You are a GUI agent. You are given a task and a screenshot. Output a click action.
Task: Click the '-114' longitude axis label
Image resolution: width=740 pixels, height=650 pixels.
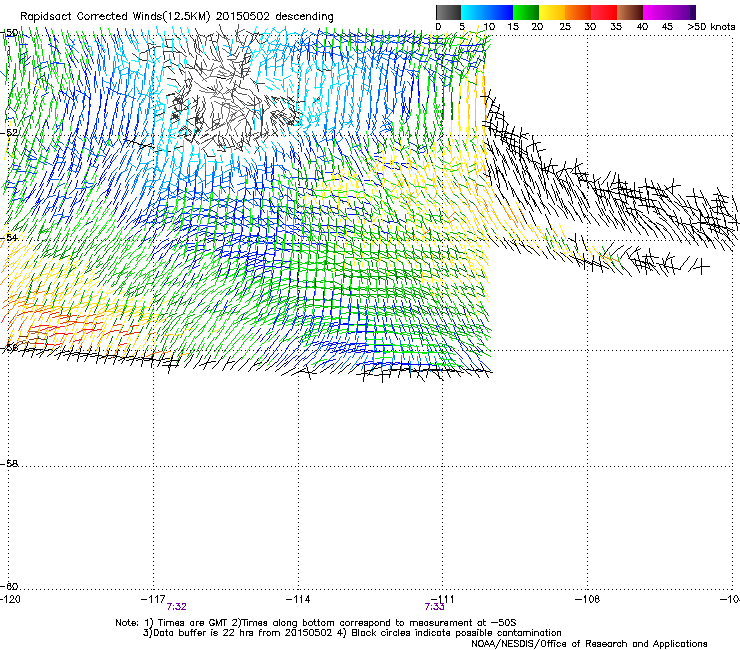pyautogui.click(x=298, y=599)
